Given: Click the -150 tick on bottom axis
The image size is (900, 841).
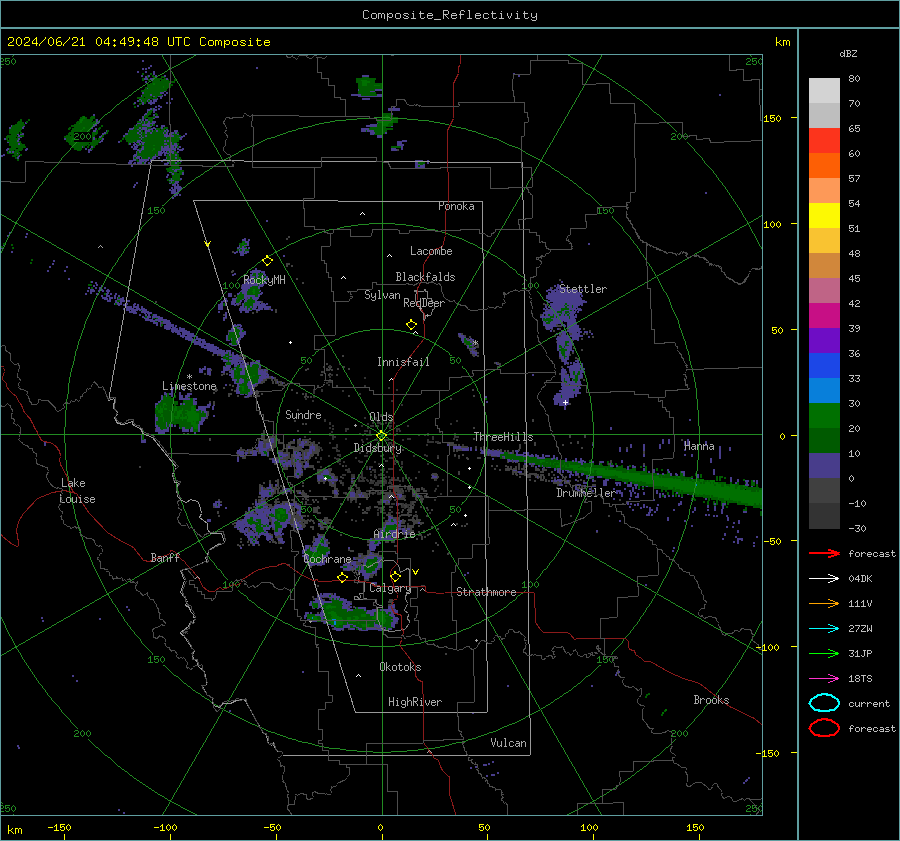Looking at the screenshot, I should [x=59, y=827].
